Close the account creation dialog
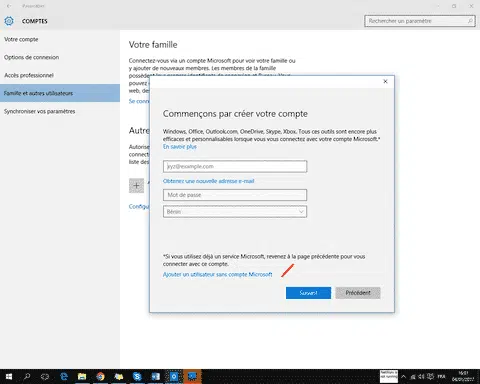Screen dimensions: 480x384 [385, 81]
